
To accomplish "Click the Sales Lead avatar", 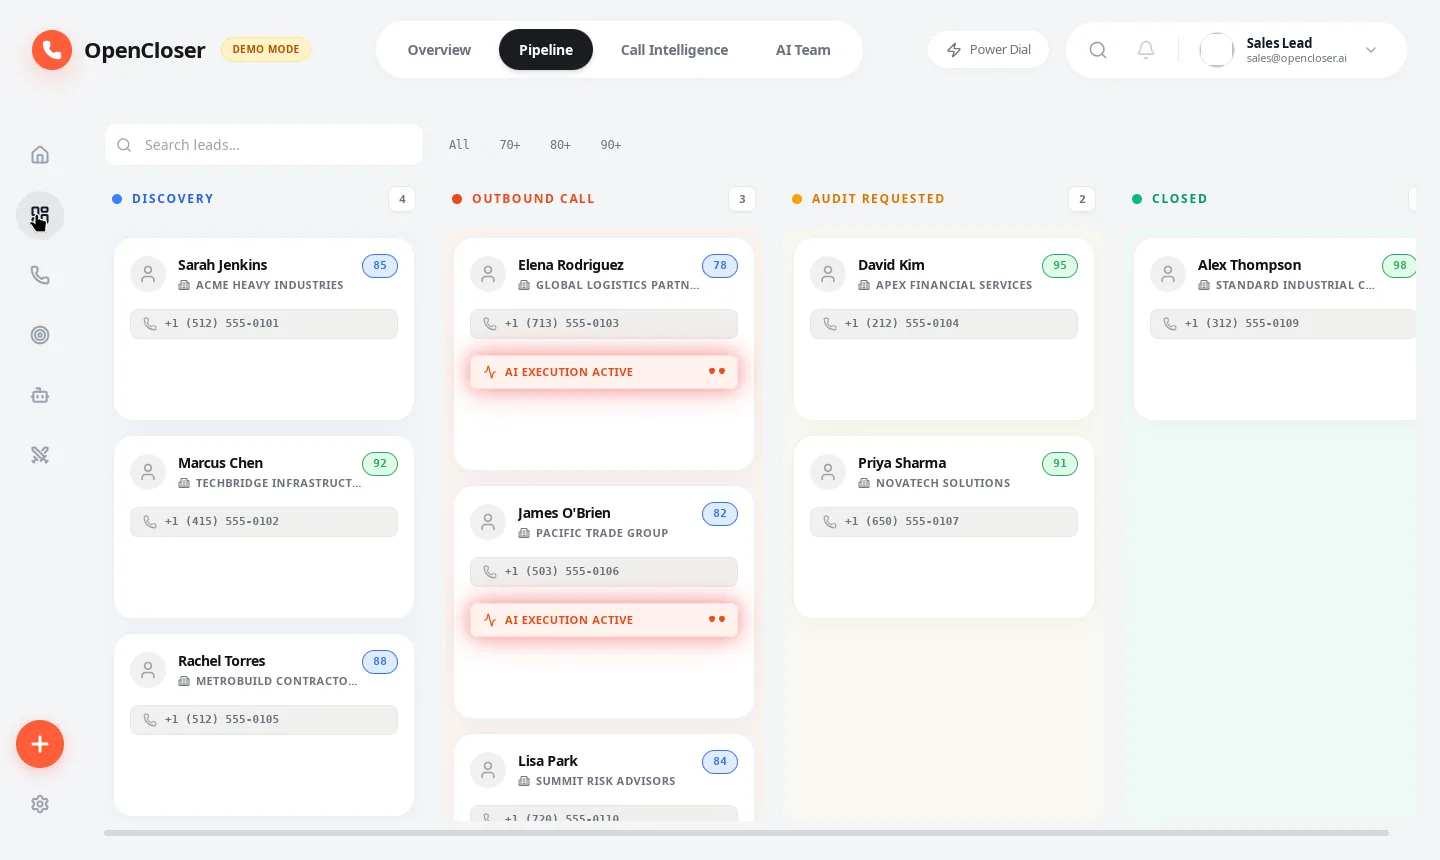I will (1217, 50).
